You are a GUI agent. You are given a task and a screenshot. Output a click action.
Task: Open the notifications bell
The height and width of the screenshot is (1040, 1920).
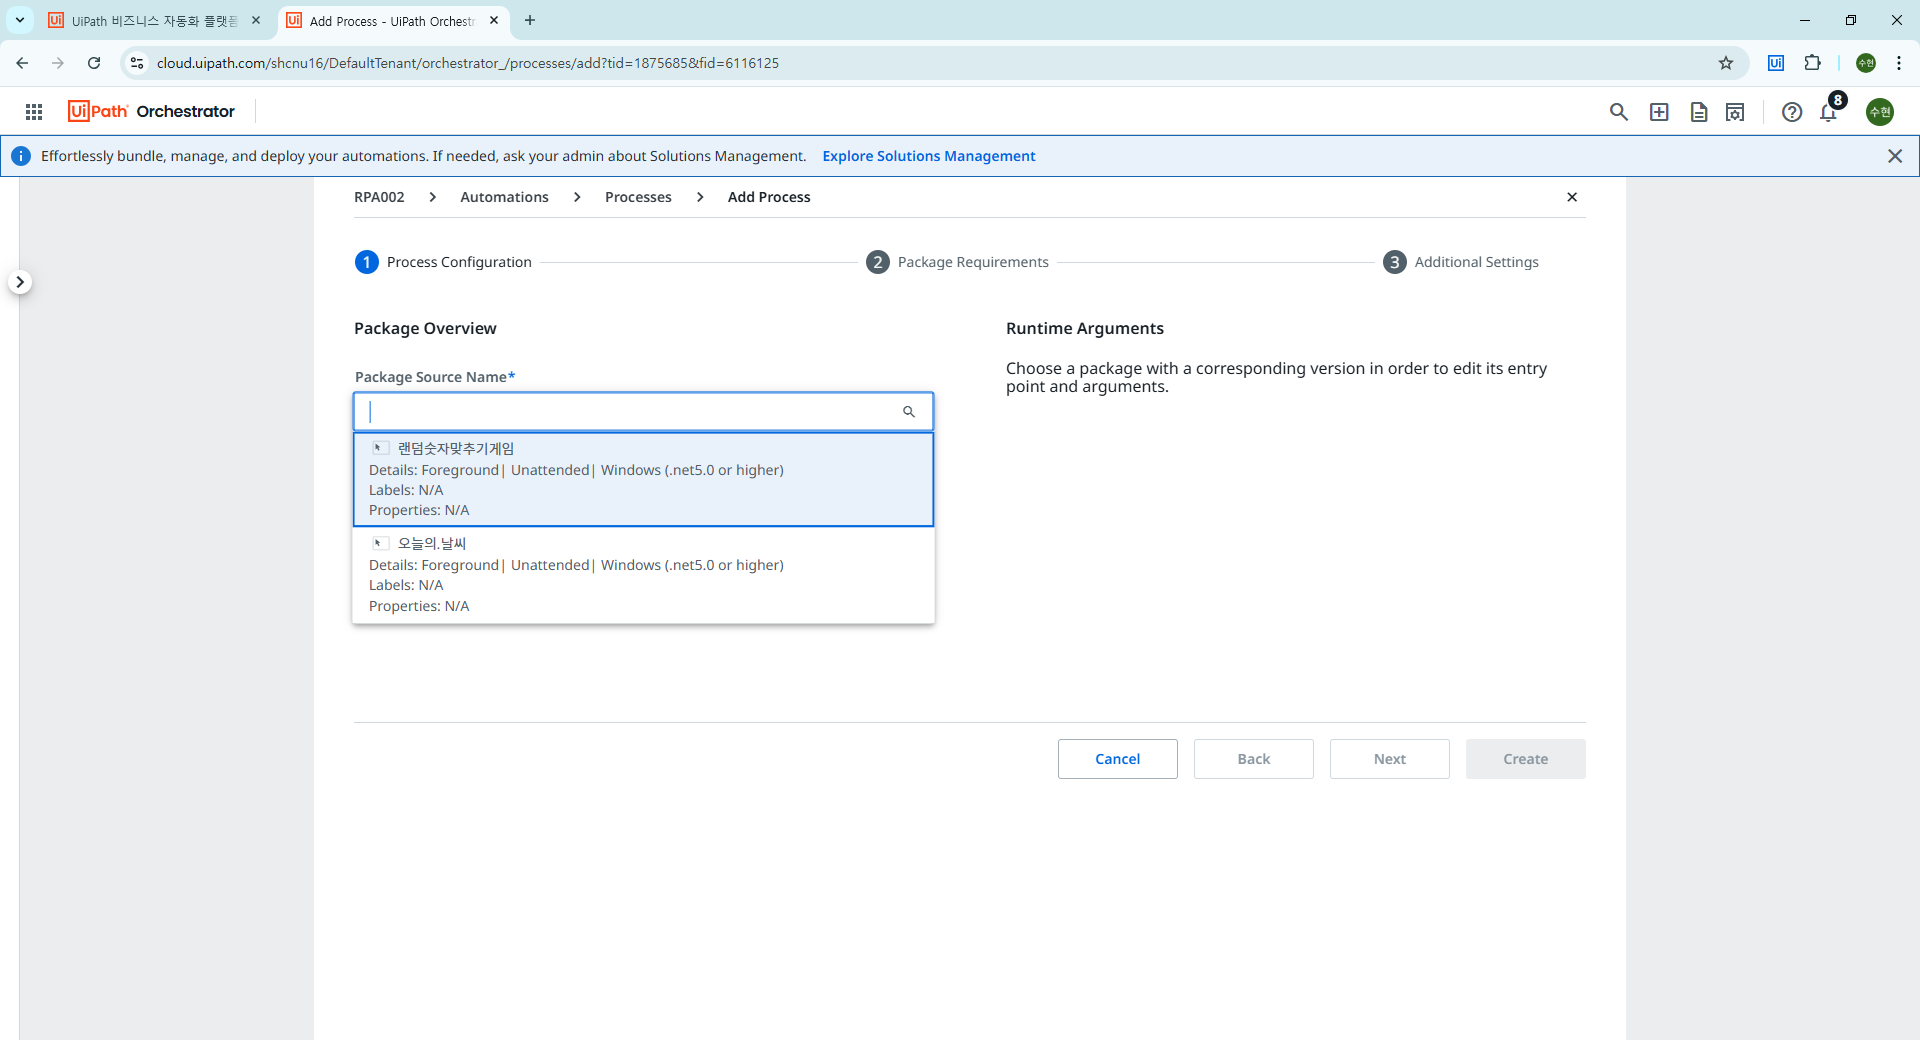pos(1829,112)
